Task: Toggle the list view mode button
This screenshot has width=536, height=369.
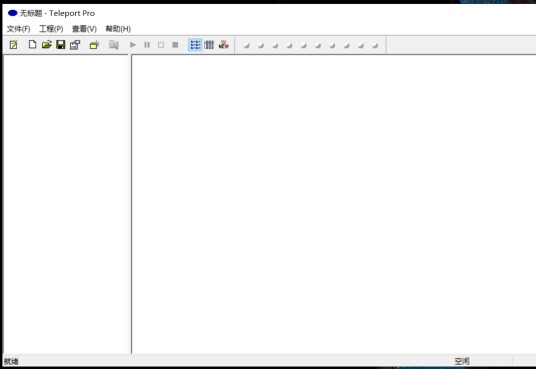Action: coord(195,45)
